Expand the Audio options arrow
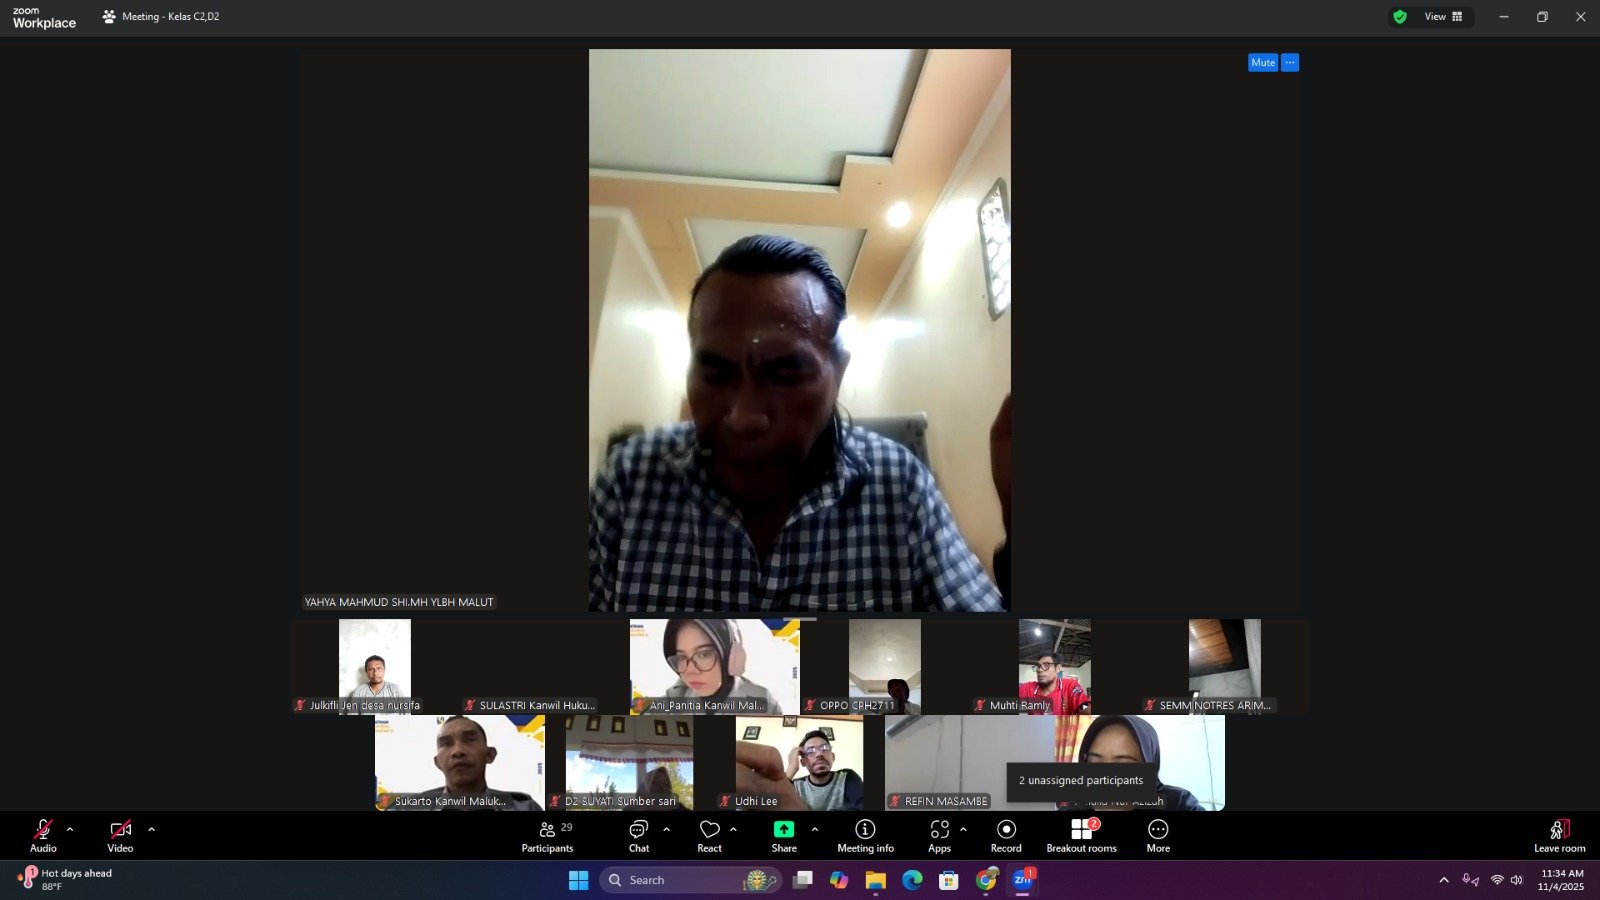1600x900 pixels. click(x=70, y=829)
